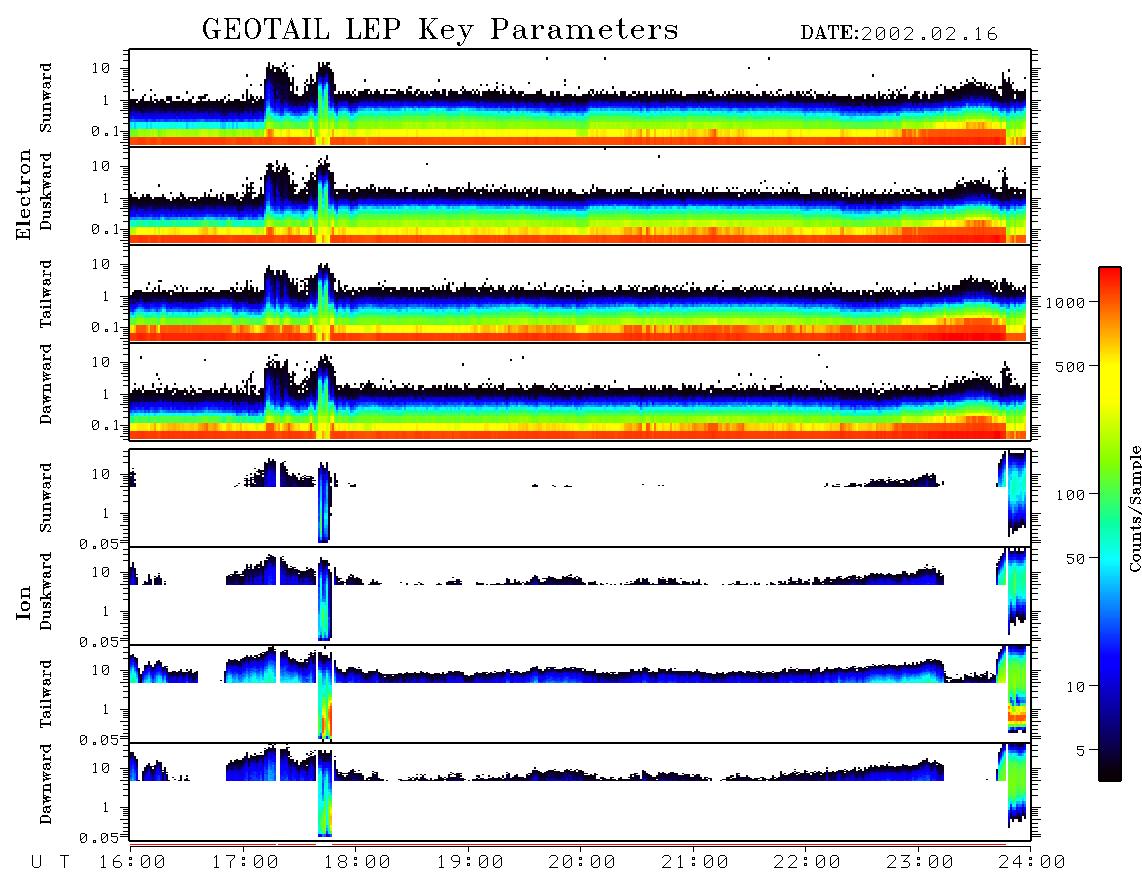Click the title 'GEOTAIL LEP Key Parameters'
Viewport: 1142px width, 880px height.
click(440, 29)
